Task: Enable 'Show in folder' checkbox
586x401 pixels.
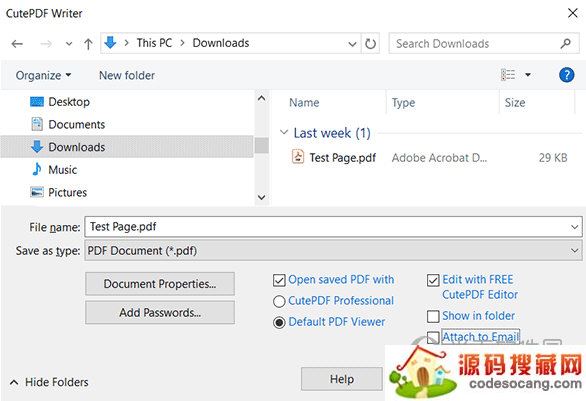Action: [433, 317]
